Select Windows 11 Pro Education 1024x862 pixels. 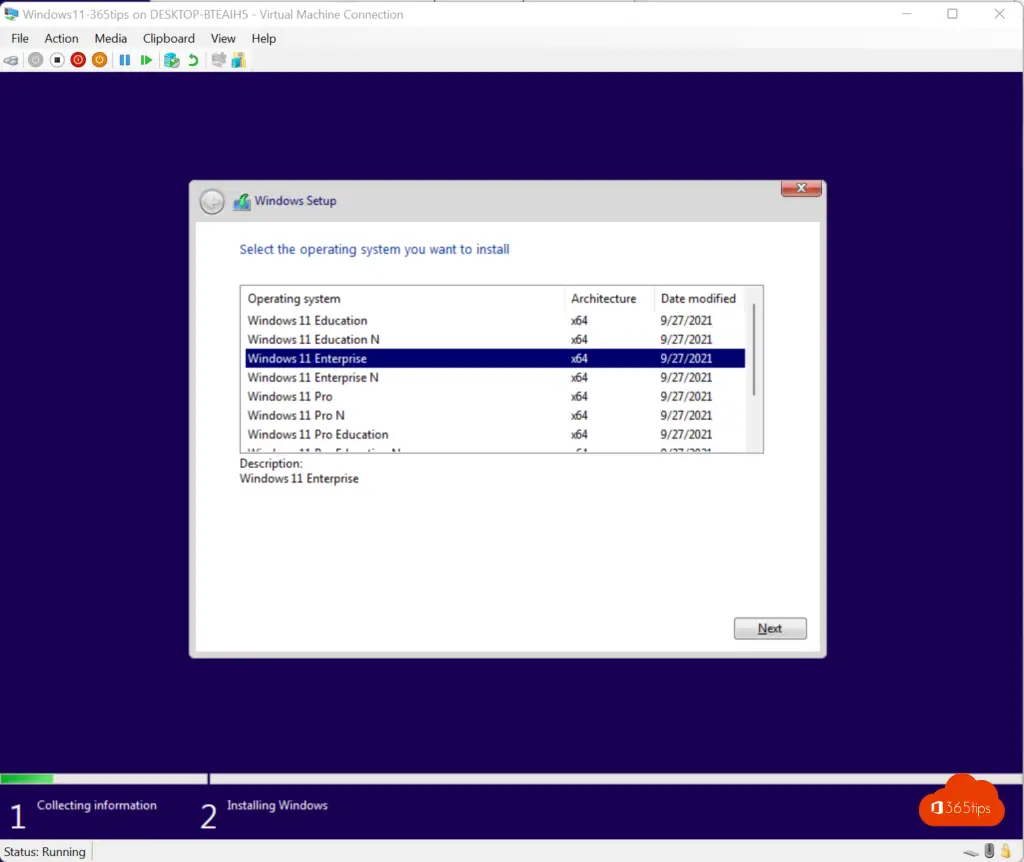click(495, 434)
